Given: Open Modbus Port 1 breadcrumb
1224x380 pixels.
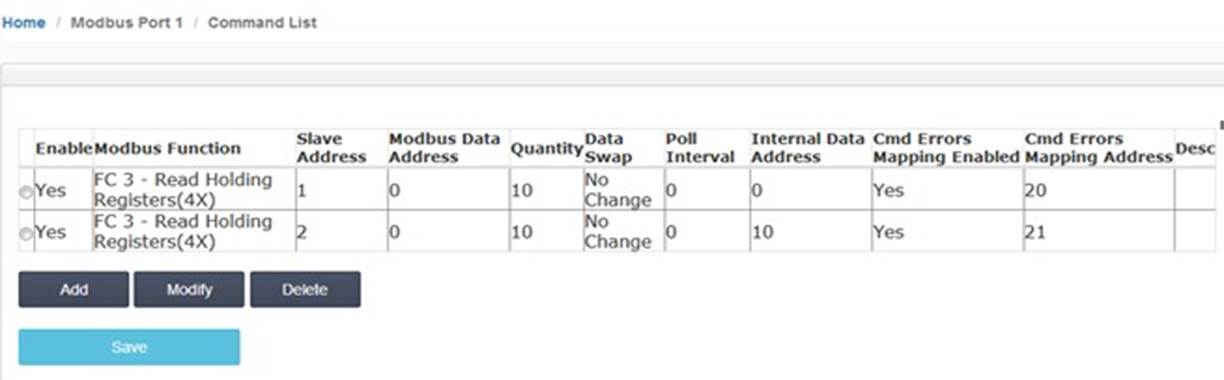Looking at the screenshot, I should [127, 22].
